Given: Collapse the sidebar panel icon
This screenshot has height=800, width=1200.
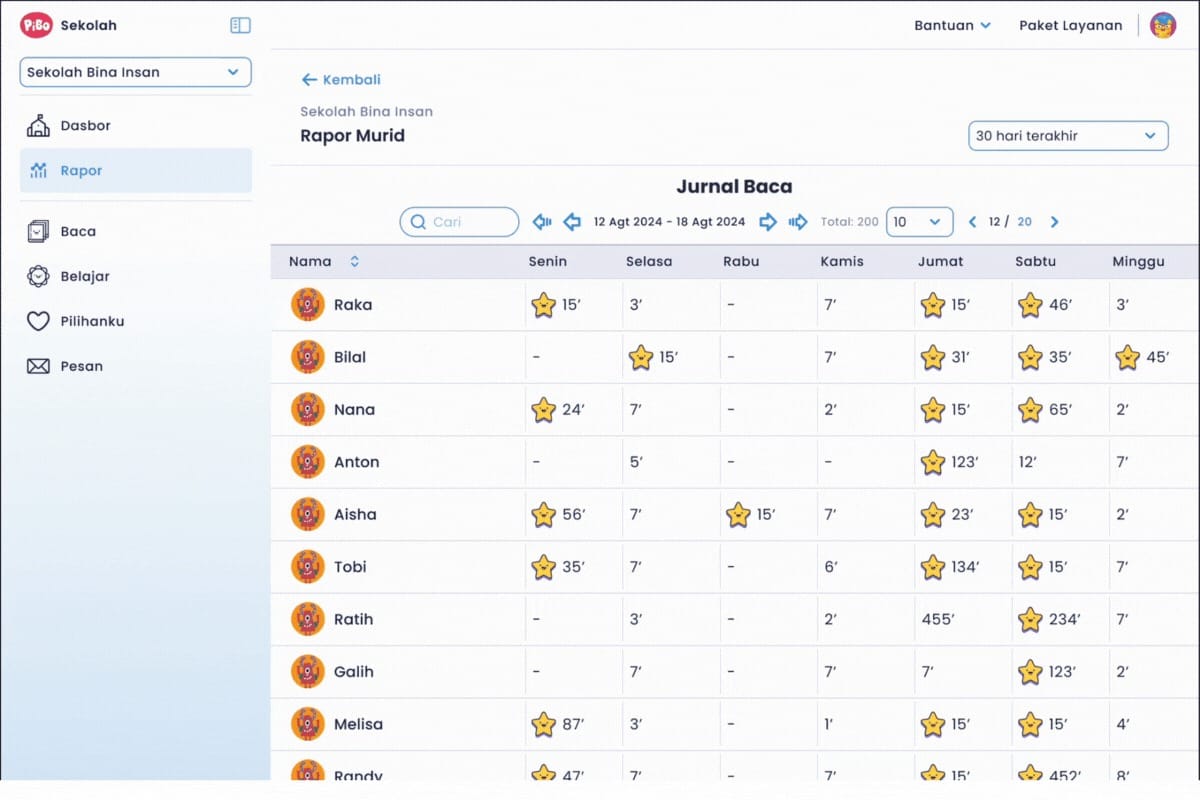Looking at the screenshot, I should coord(240,25).
